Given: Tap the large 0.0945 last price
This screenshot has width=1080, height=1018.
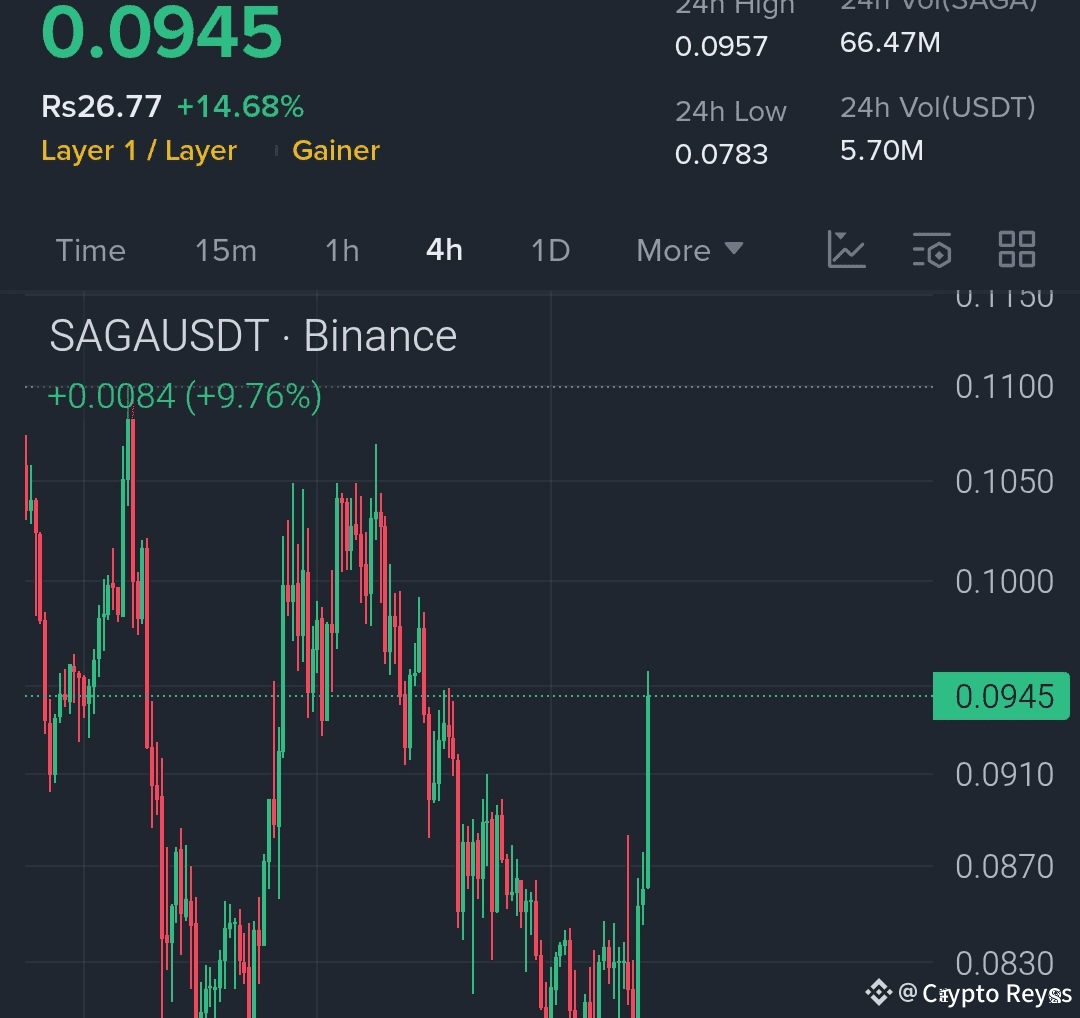Looking at the screenshot, I should tap(162, 32).
